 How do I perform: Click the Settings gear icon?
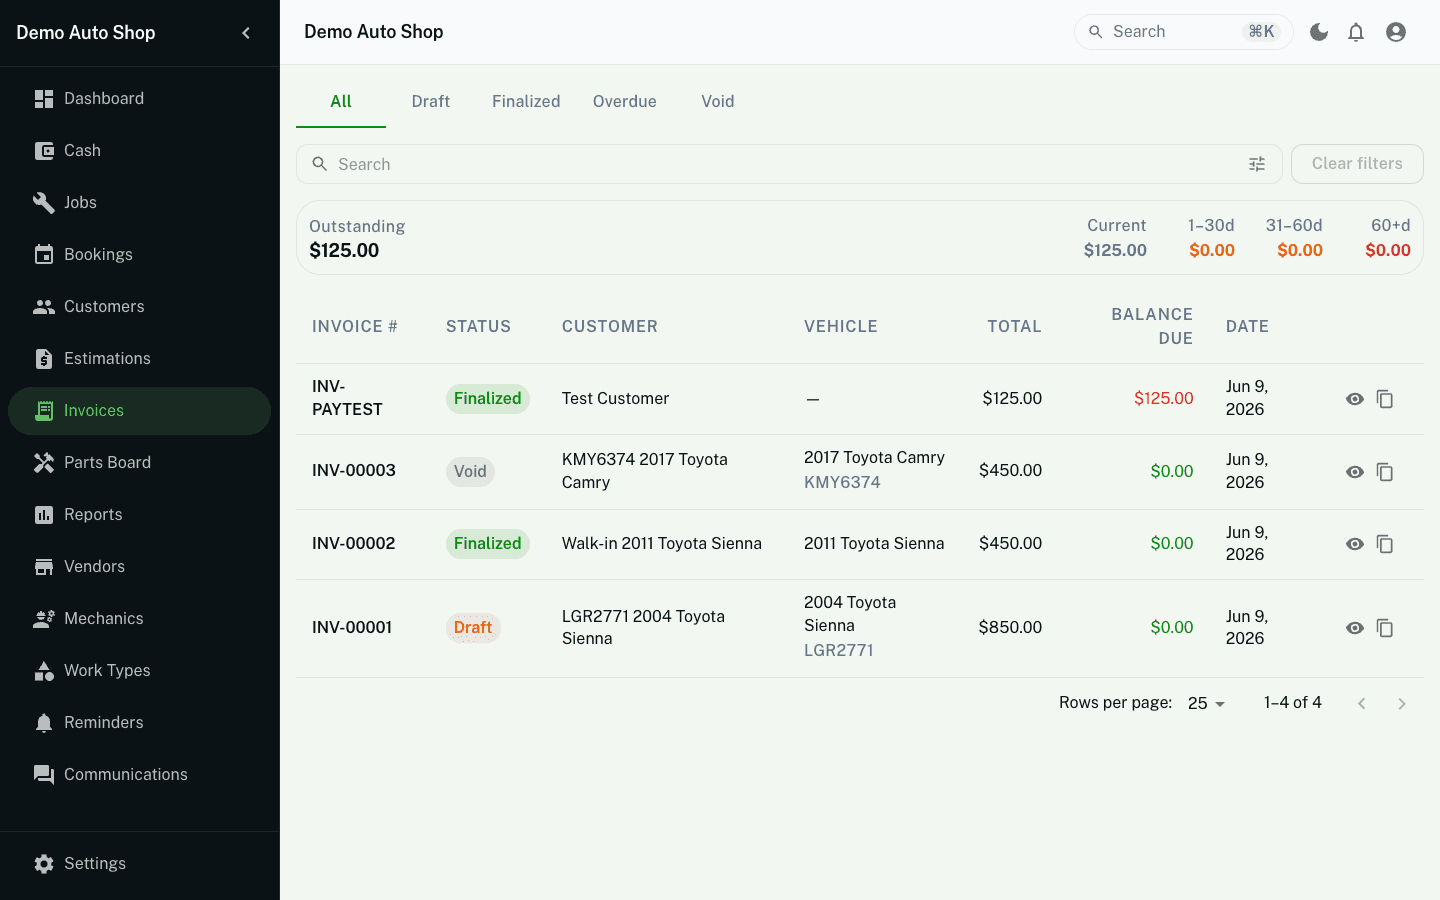coord(44,864)
